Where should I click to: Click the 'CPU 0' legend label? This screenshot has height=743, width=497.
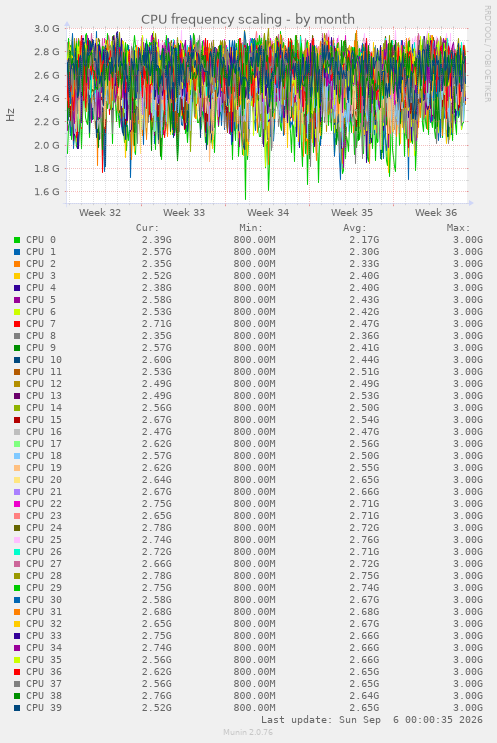coord(41,240)
